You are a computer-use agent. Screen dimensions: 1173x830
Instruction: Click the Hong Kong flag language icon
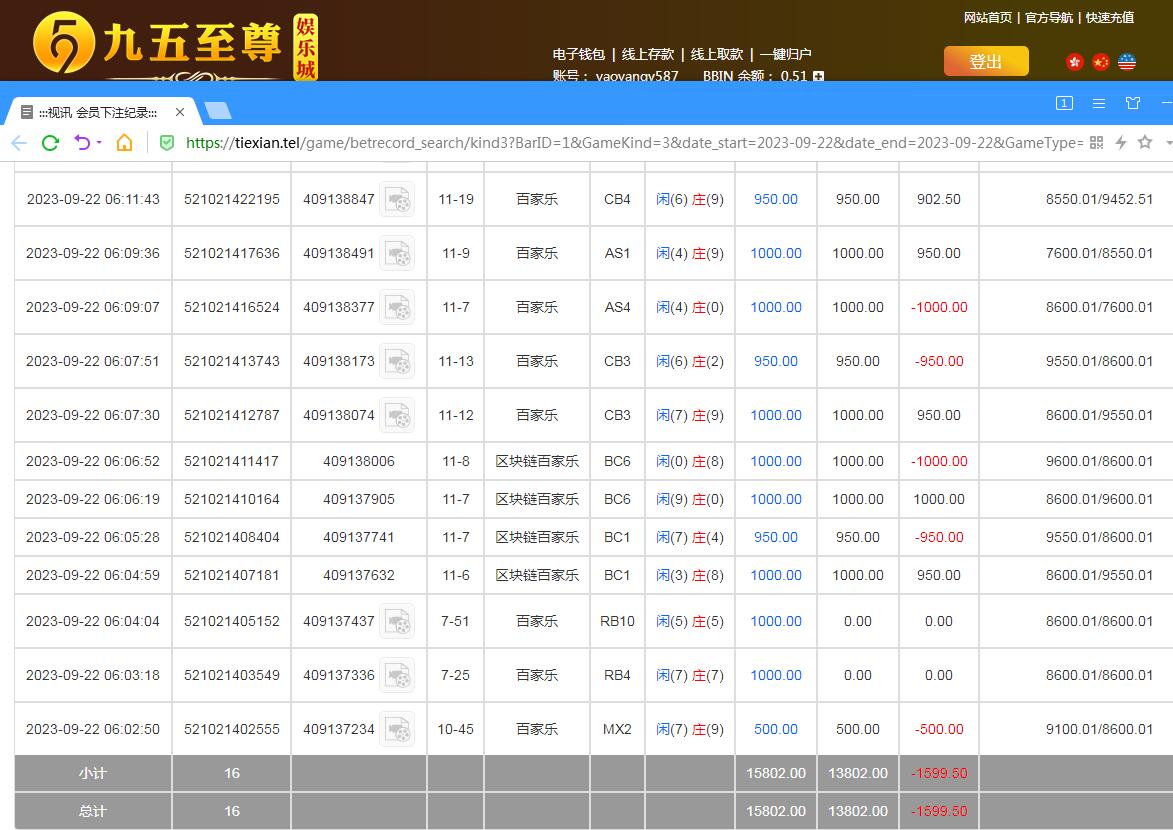click(1075, 62)
